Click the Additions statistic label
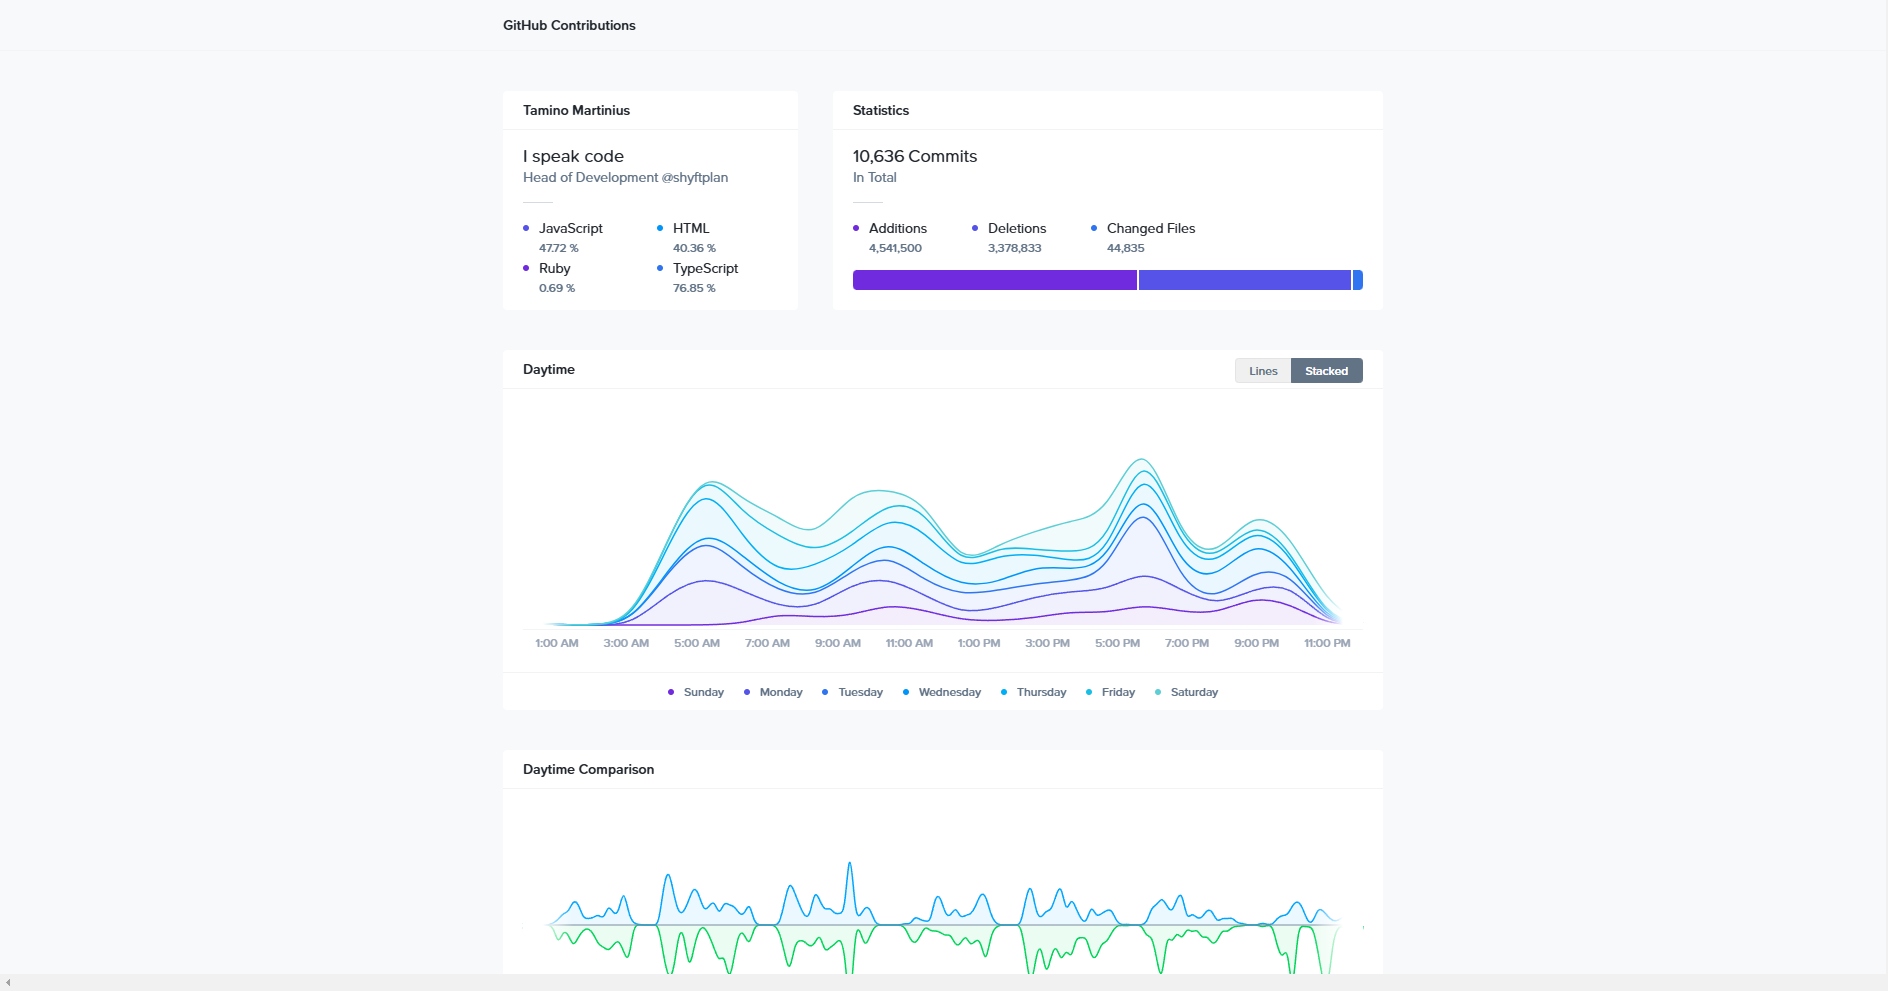This screenshot has width=1888, height=991. click(x=898, y=228)
